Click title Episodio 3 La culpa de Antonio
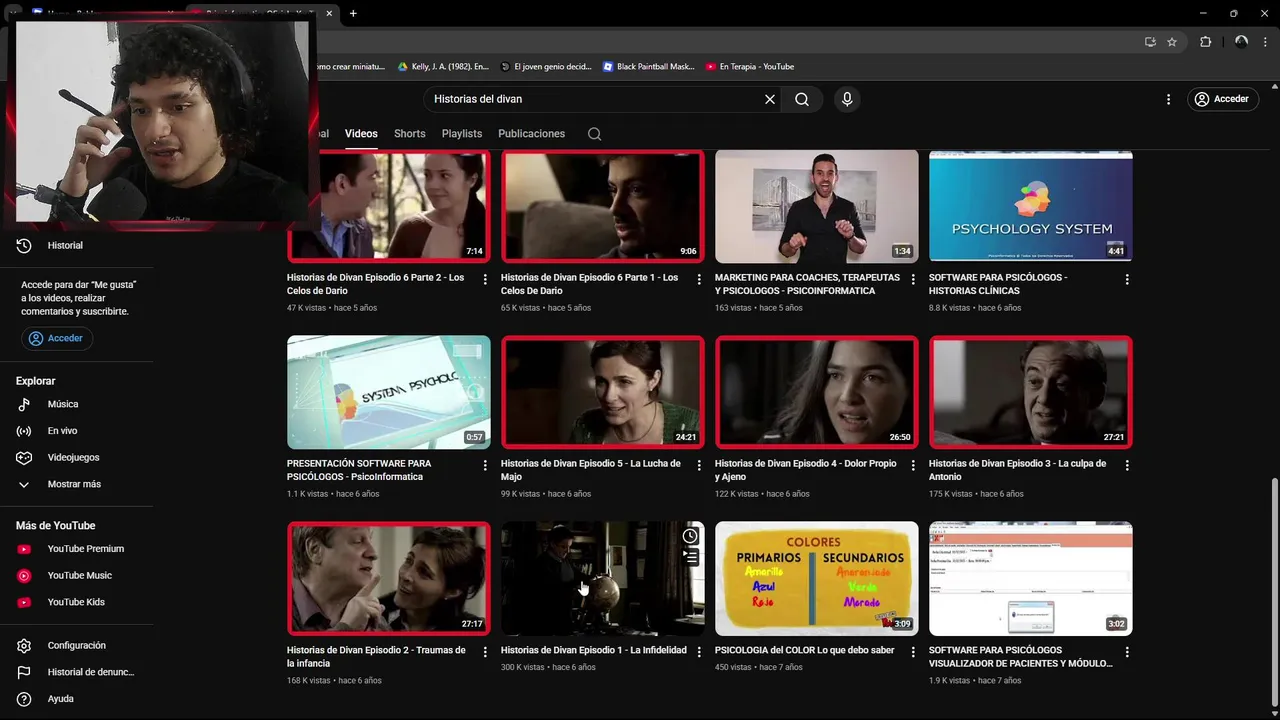 (1017, 470)
